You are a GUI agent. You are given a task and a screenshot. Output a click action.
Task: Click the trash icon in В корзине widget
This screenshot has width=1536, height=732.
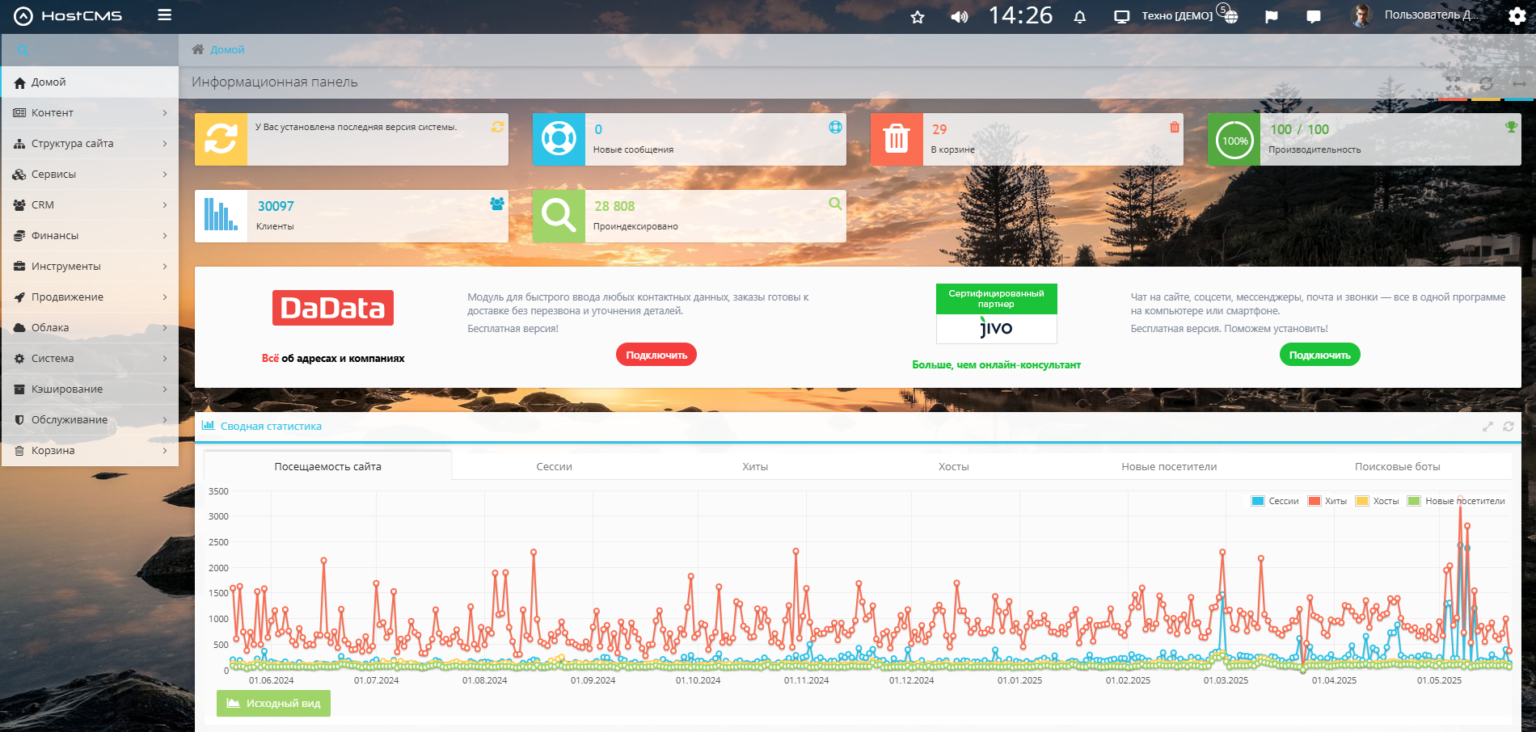[1174, 127]
